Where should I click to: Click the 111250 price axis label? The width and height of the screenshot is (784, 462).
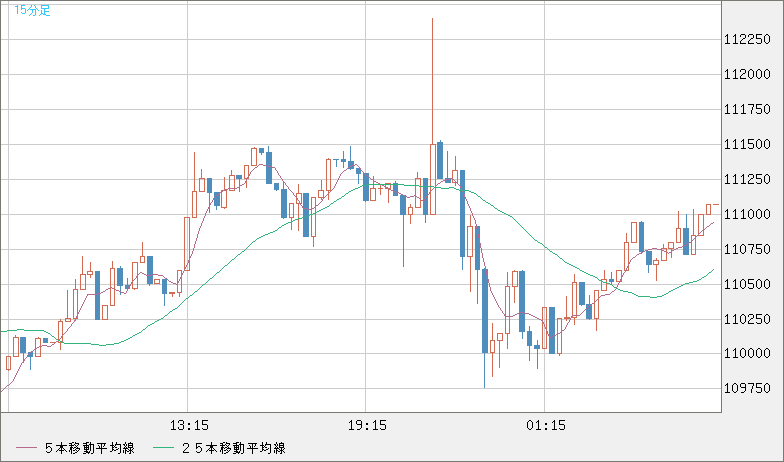click(x=745, y=179)
